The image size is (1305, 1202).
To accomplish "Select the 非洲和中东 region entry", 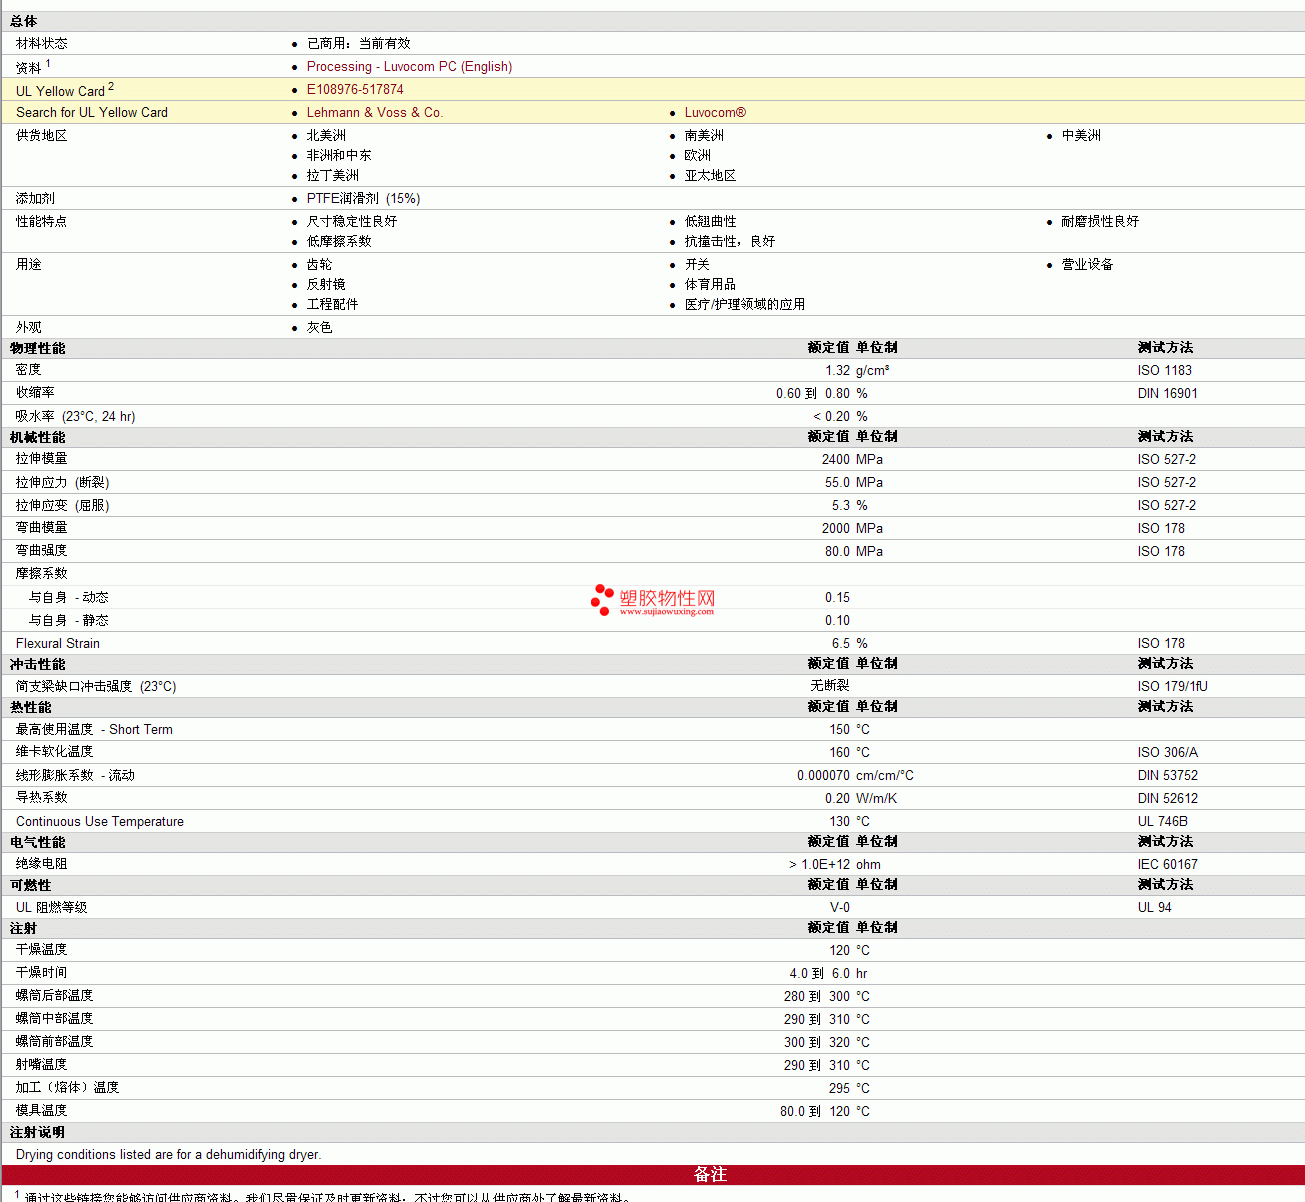I will click(339, 155).
